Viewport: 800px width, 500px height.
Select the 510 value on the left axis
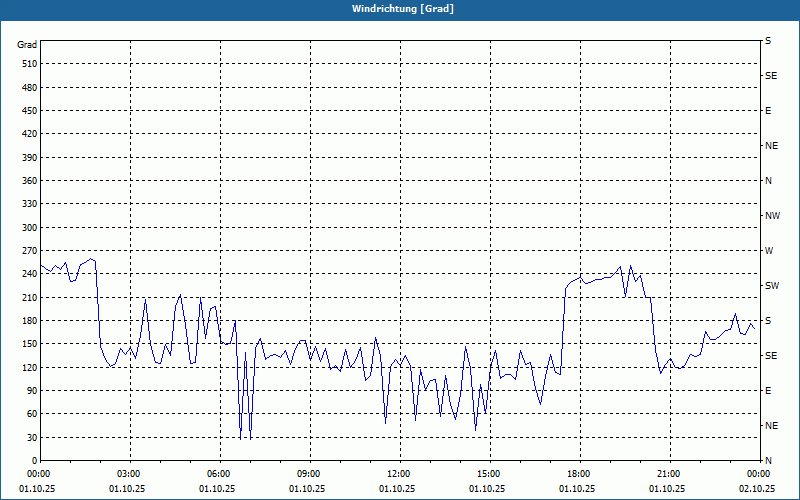point(30,64)
